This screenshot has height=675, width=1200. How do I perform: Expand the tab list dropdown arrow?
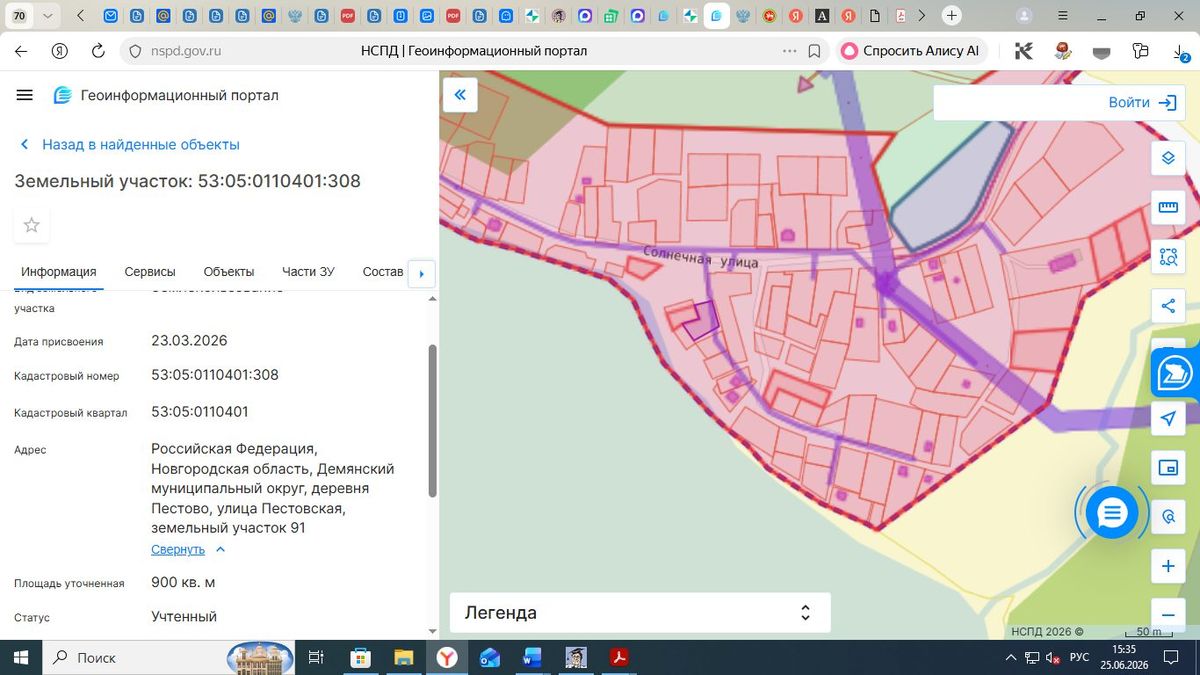pos(47,16)
